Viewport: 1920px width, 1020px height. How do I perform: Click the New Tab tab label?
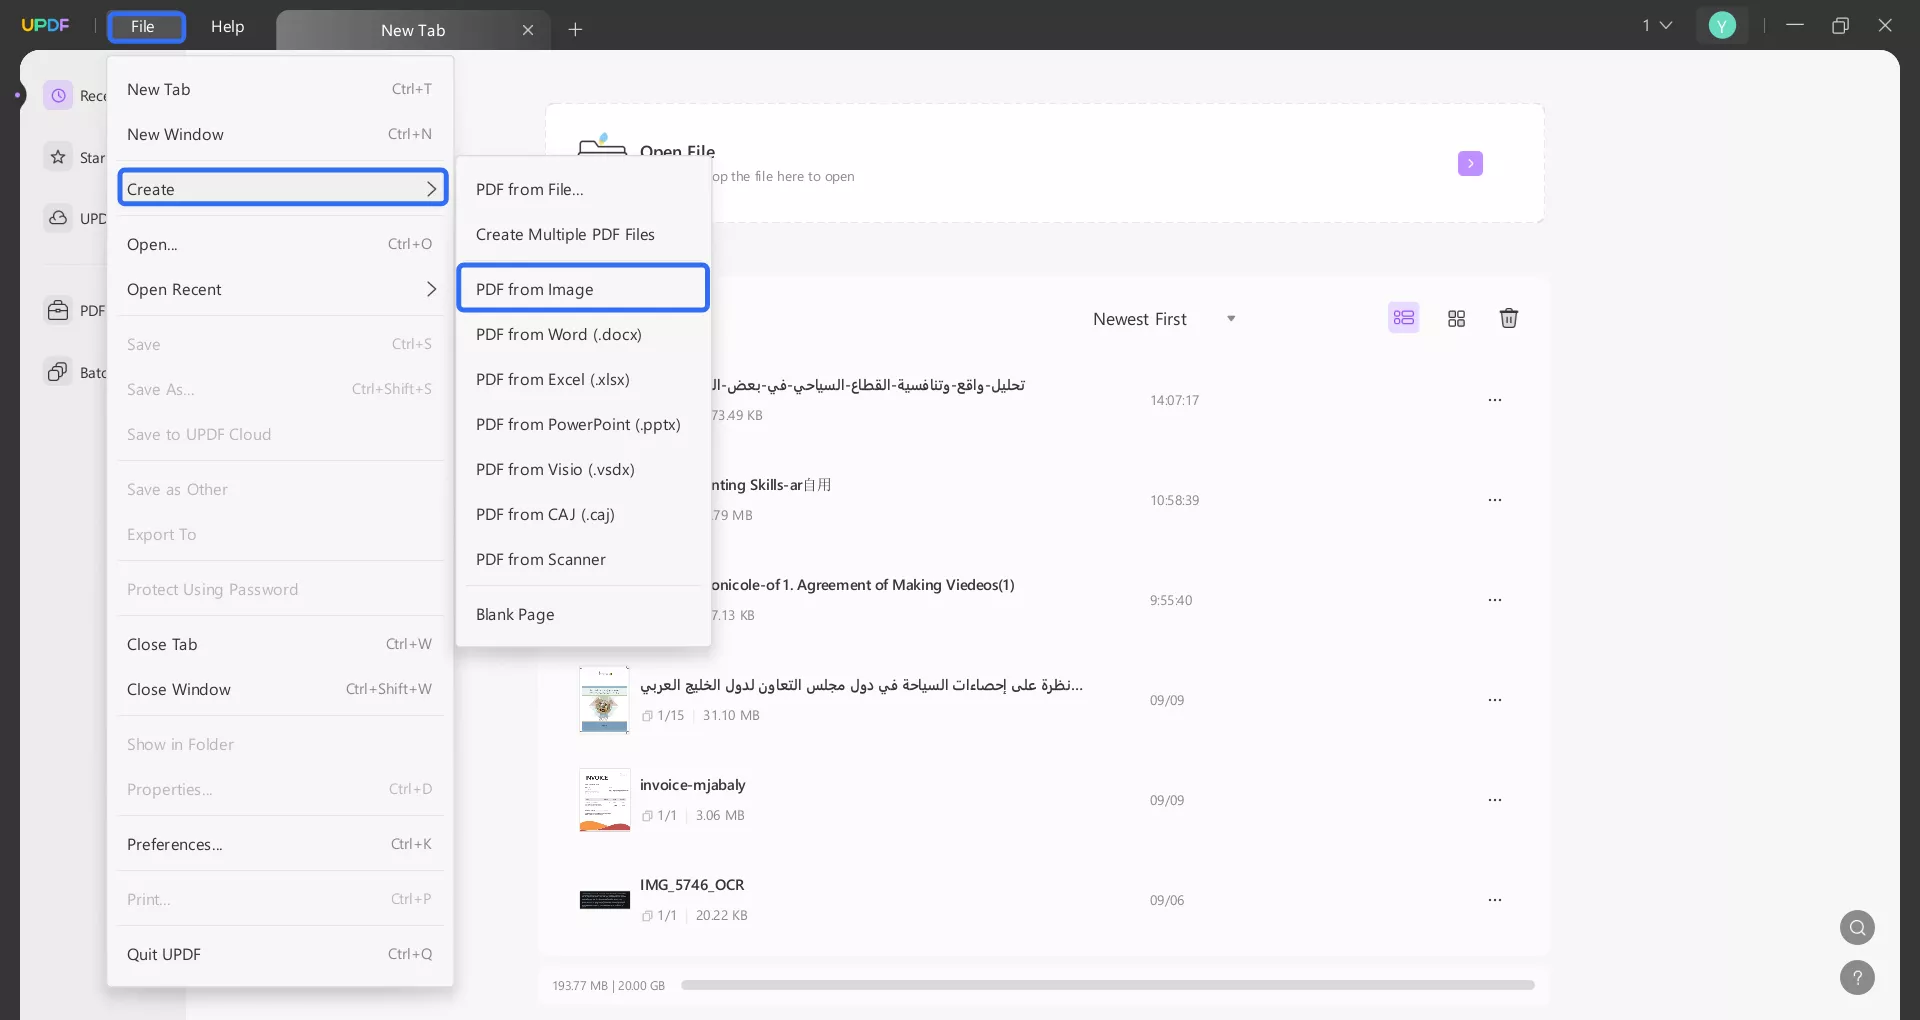pos(413,30)
